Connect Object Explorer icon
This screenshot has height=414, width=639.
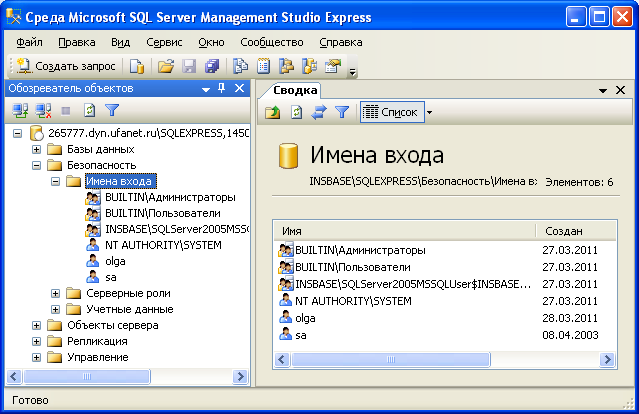[x=20, y=110]
